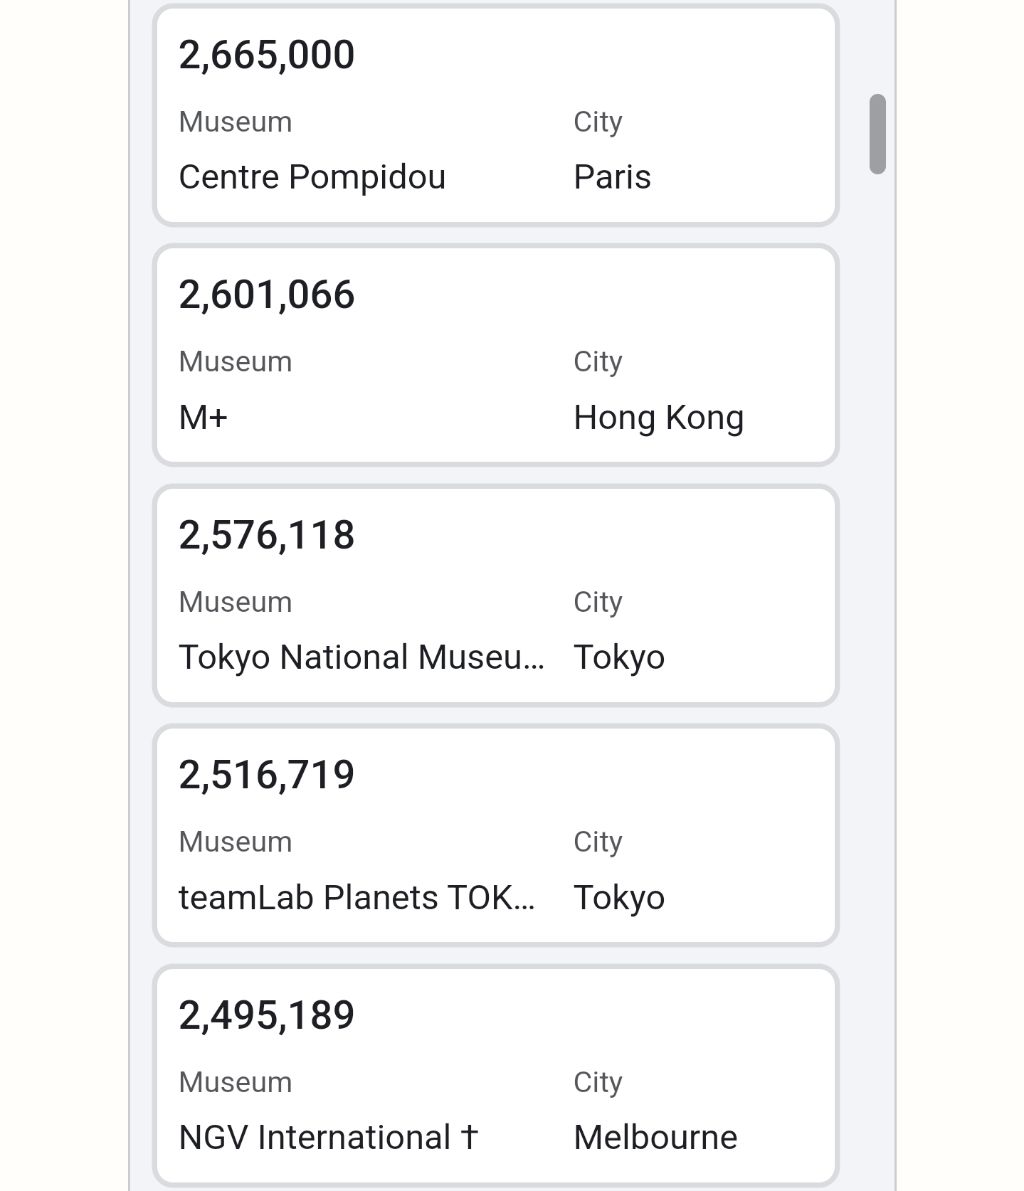Click the 2,576,118 visitor count
This screenshot has height=1191, width=1024.
(x=267, y=535)
